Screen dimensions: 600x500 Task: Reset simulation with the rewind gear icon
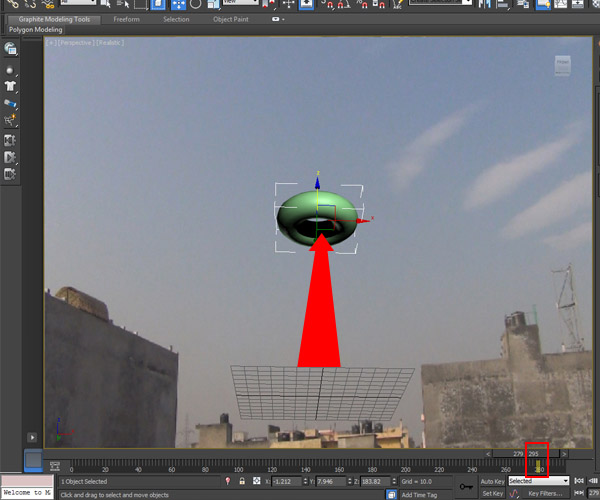(x=10, y=140)
